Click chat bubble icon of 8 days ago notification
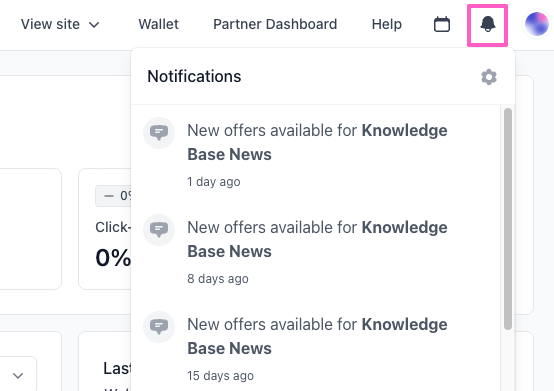 click(x=159, y=230)
